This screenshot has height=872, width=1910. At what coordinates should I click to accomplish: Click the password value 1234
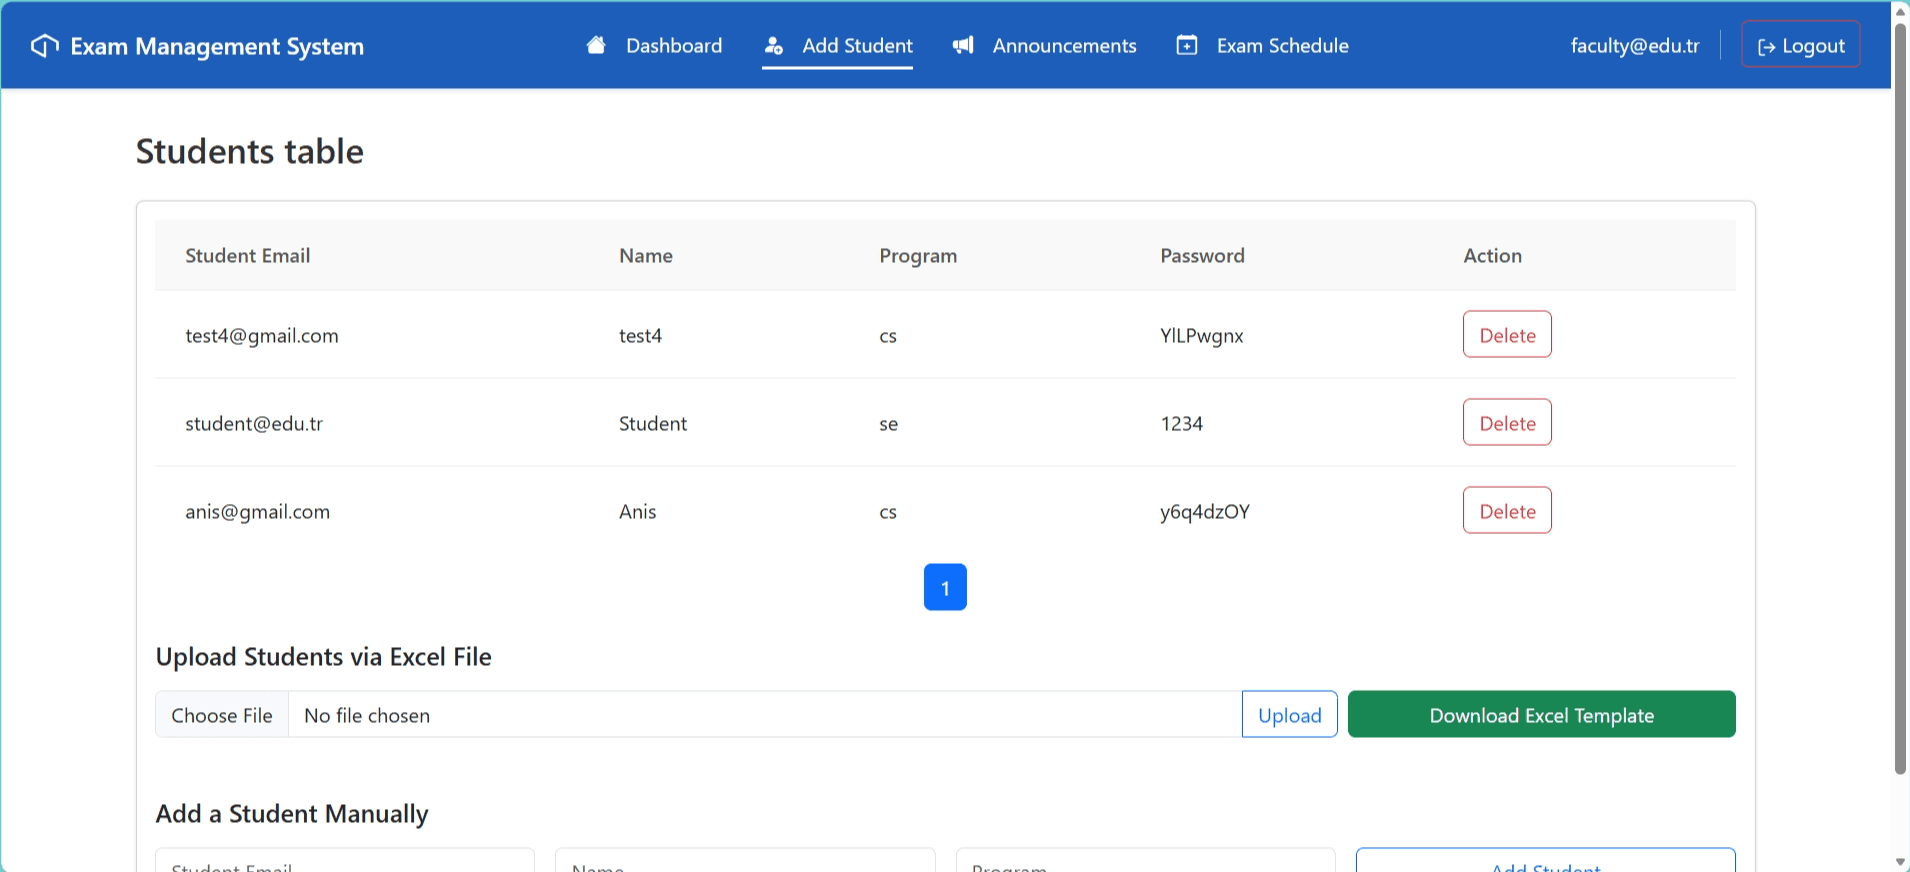coord(1182,424)
